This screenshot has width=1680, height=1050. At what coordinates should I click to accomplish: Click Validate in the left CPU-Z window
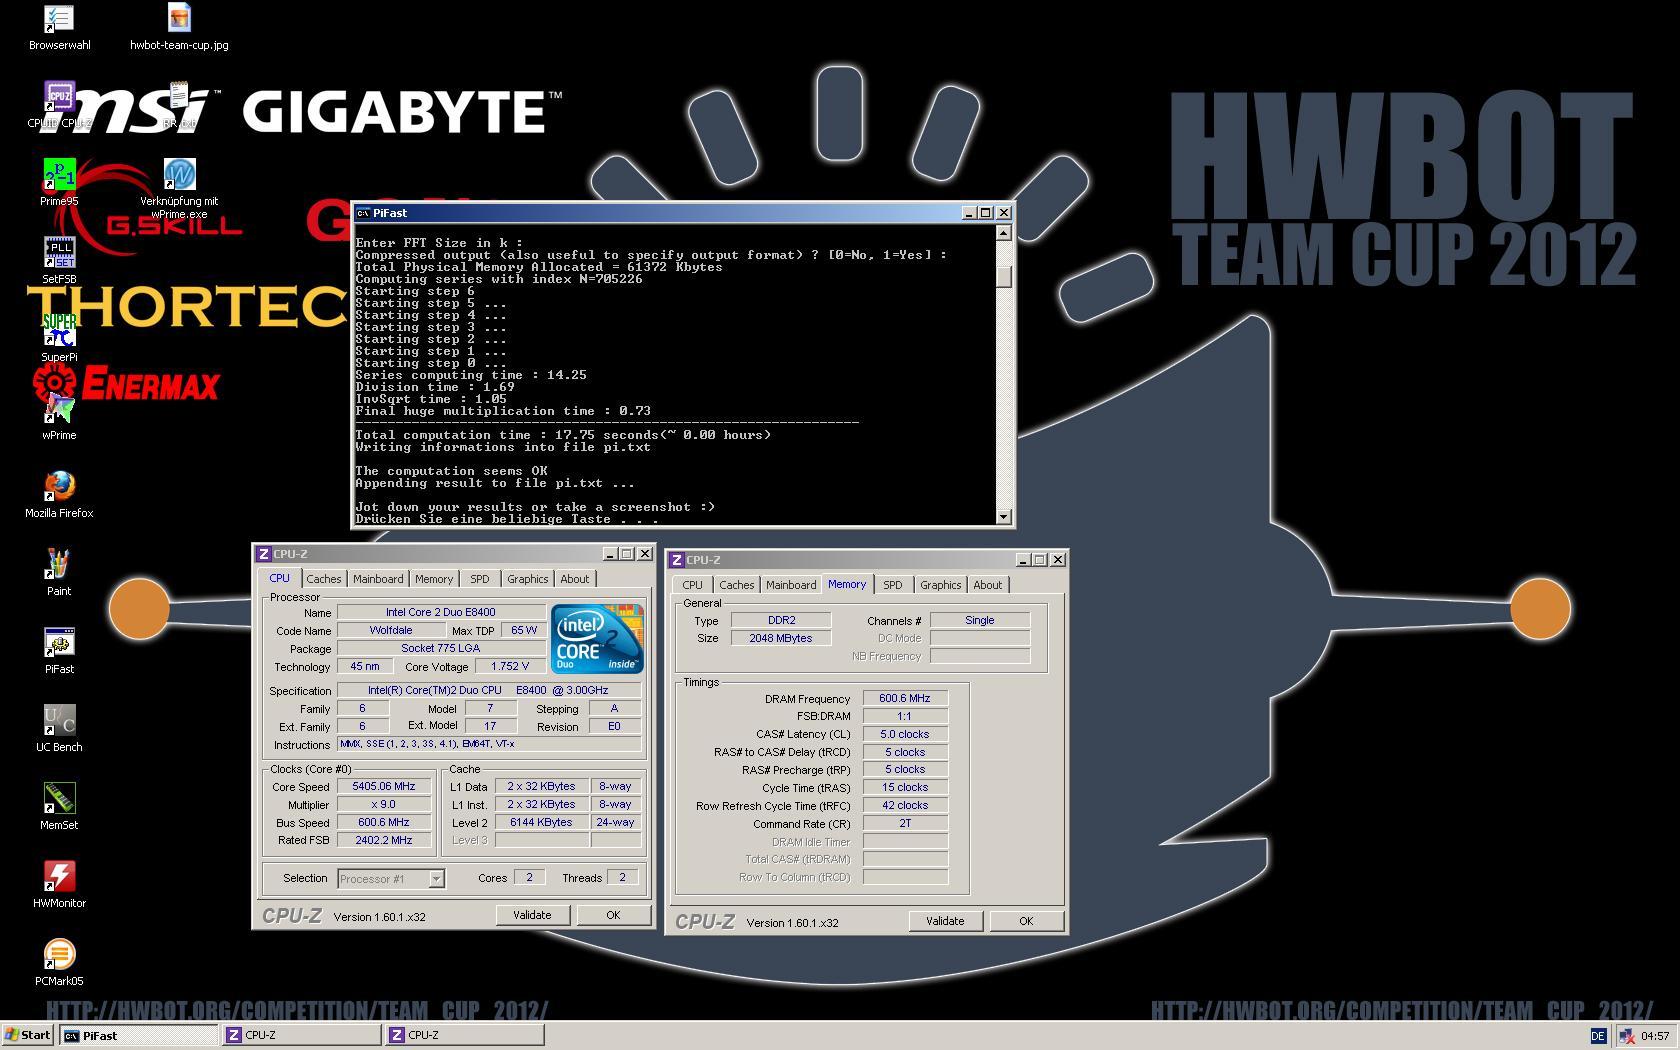pyautogui.click(x=532, y=915)
